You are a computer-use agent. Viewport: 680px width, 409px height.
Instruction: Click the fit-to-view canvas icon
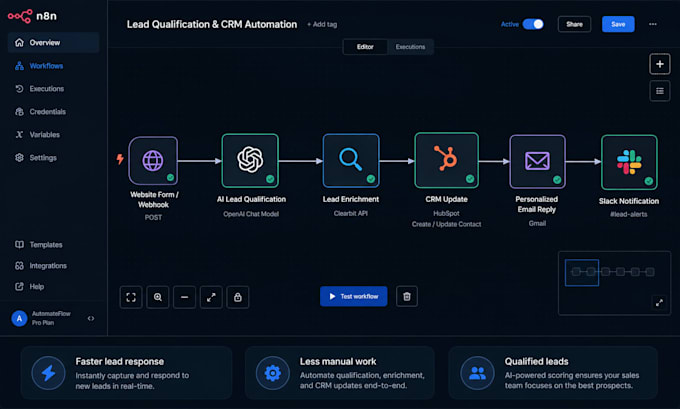pyautogui.click(x=131, y=297)
